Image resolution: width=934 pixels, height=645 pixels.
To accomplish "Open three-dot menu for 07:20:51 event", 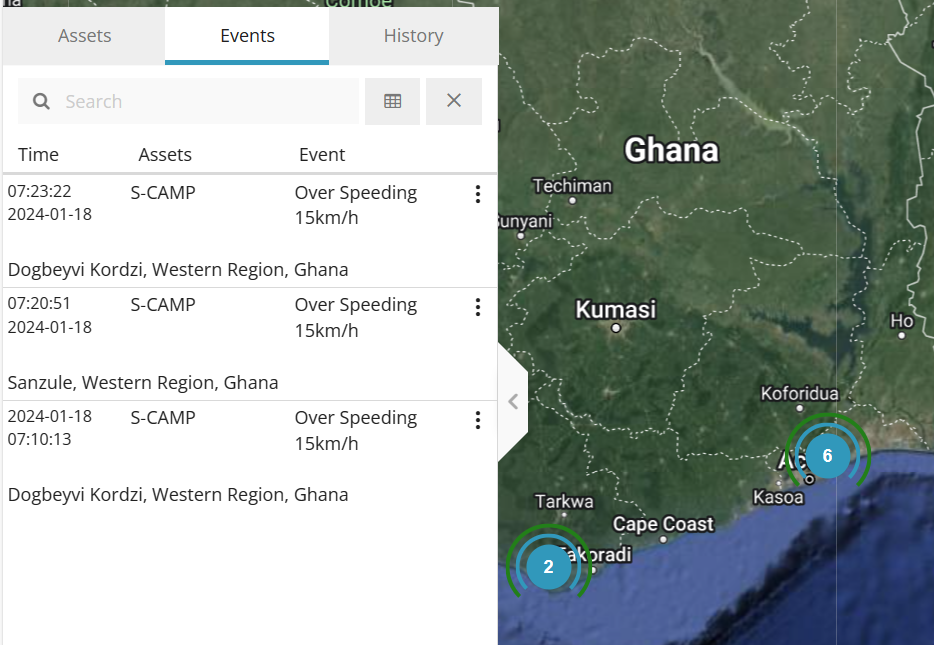I will [x=478, y=307].
